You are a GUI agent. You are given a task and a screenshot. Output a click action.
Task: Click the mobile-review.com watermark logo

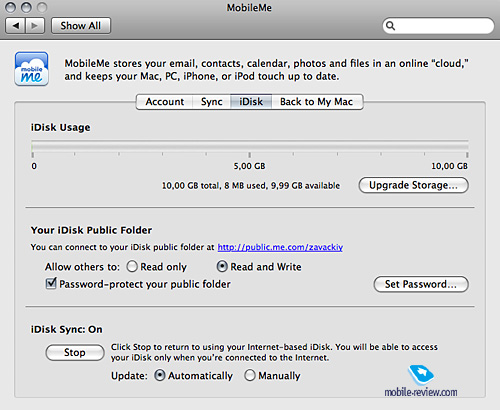[x=421, y=382]
